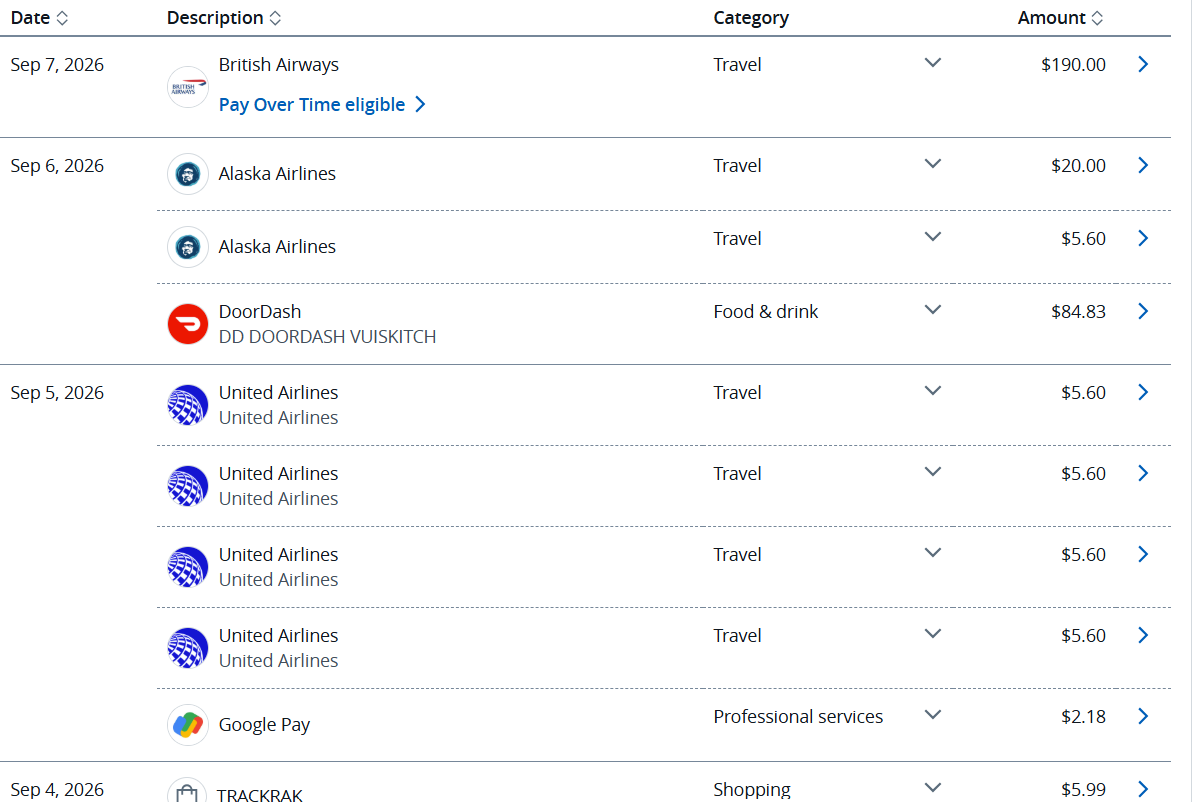The height and width of the screenshot is (802, 1192).
Task: Expand category dropdown on Alaska Airlines $20.00 row
Action: coord(933,164)
